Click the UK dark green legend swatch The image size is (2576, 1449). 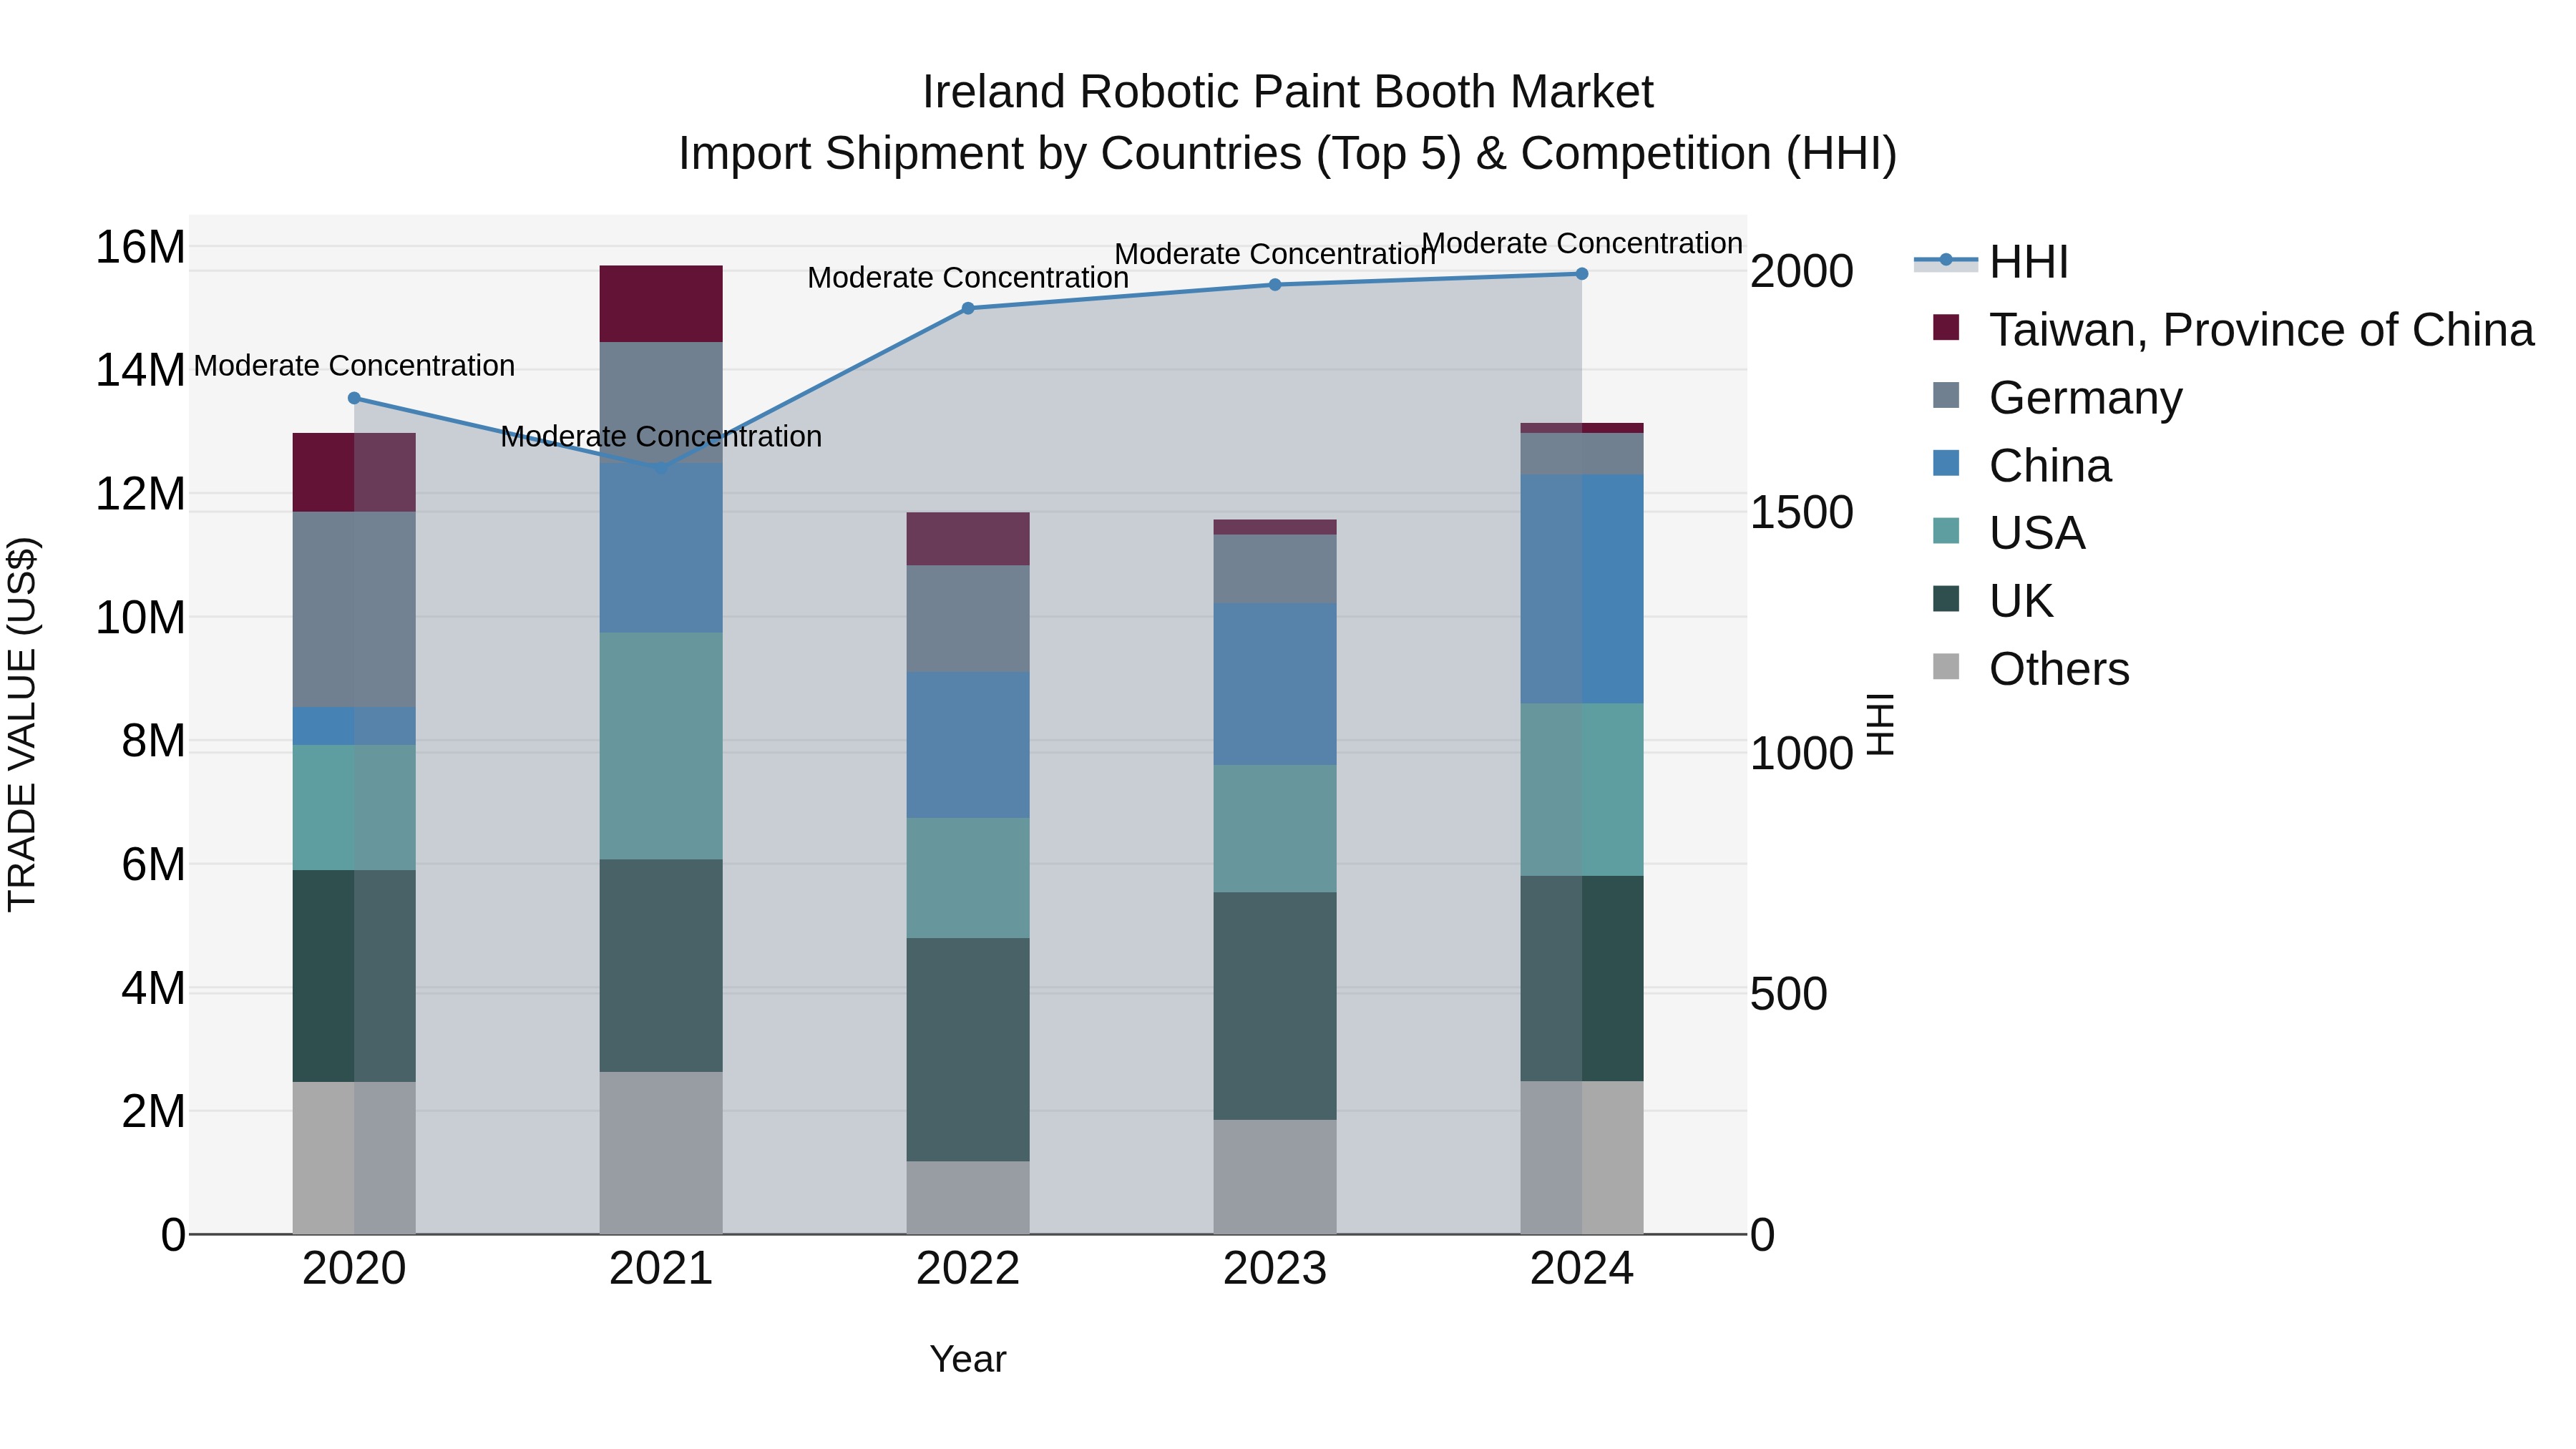pyautogui.click(x=1946, y=599)
